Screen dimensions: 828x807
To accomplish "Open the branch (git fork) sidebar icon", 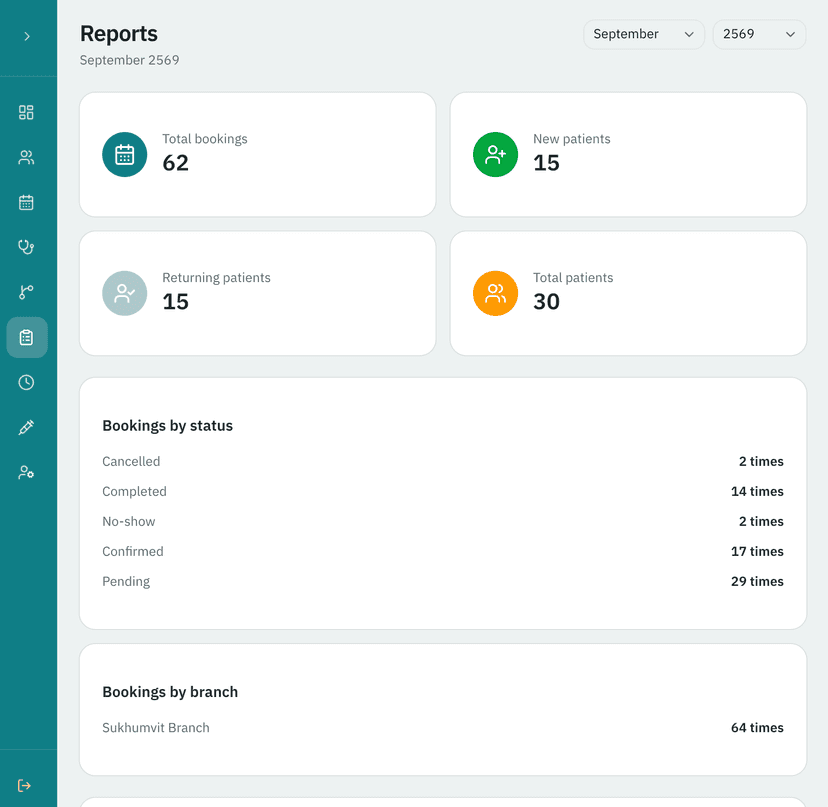I will pos(26,292).
